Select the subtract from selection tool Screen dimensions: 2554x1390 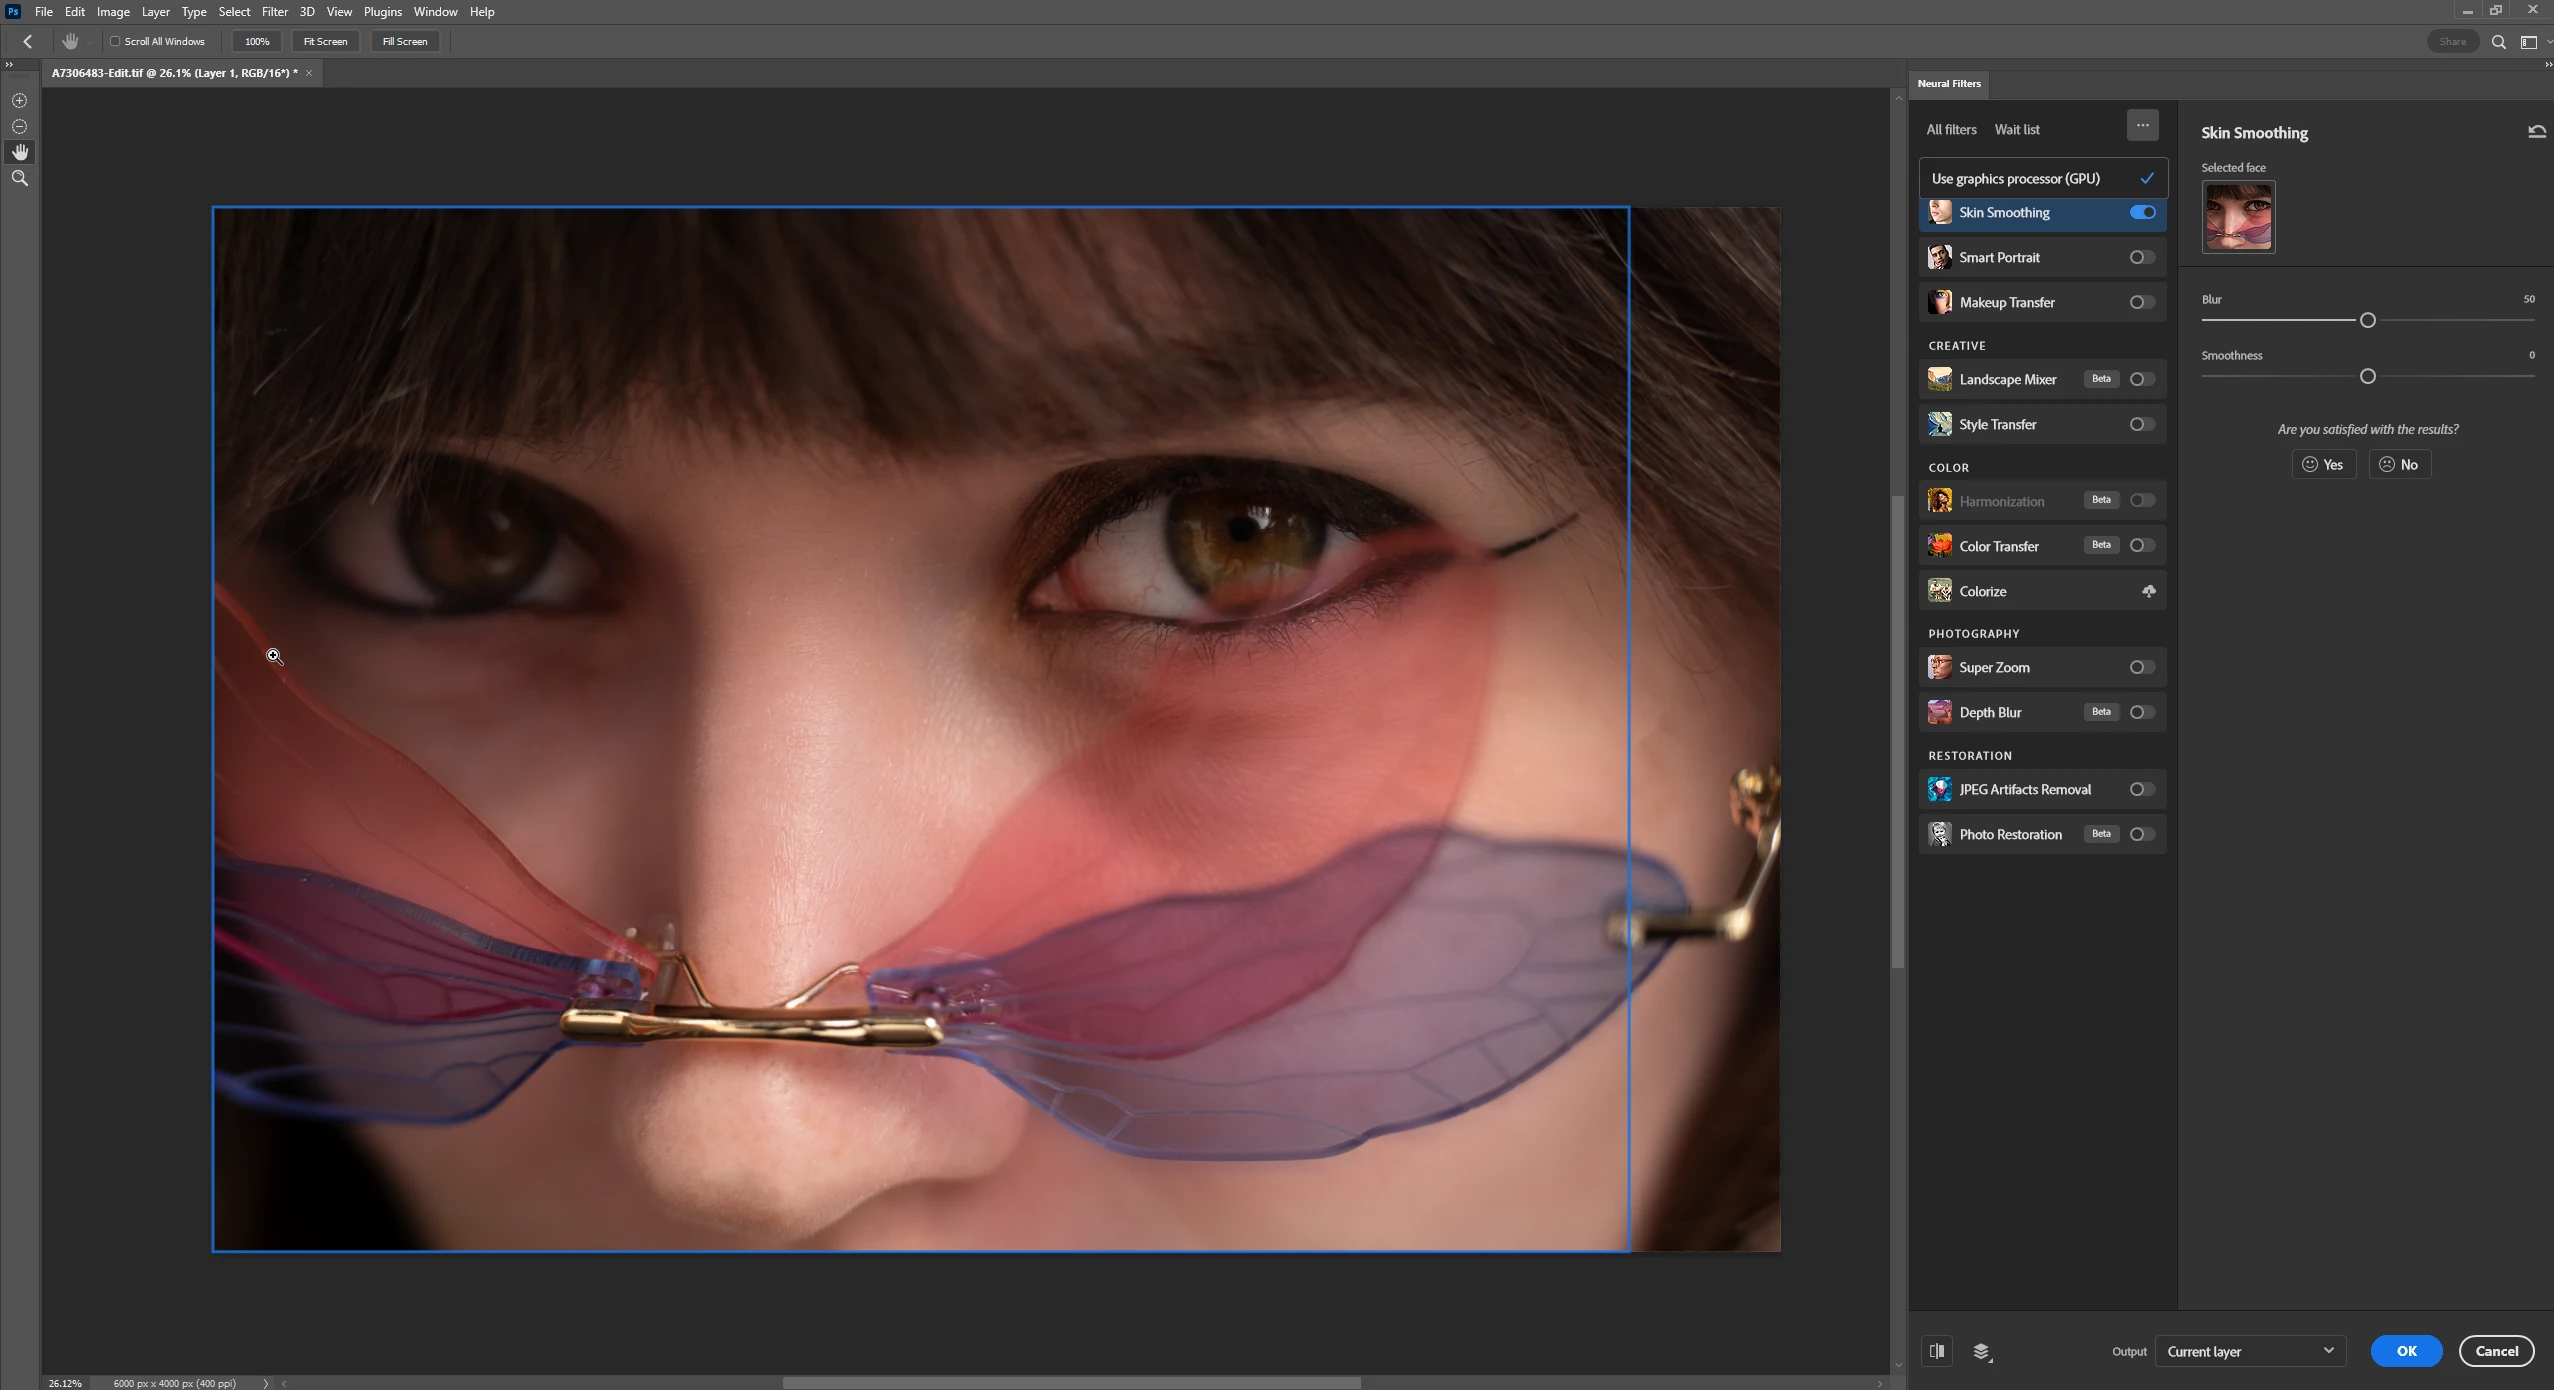point(19,127)
